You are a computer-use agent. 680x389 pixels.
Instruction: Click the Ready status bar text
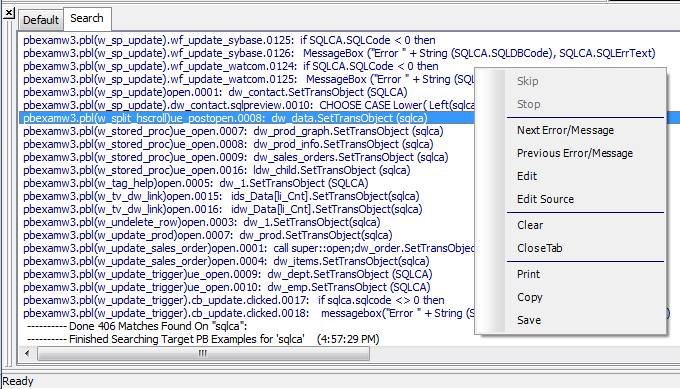point(18,381)
